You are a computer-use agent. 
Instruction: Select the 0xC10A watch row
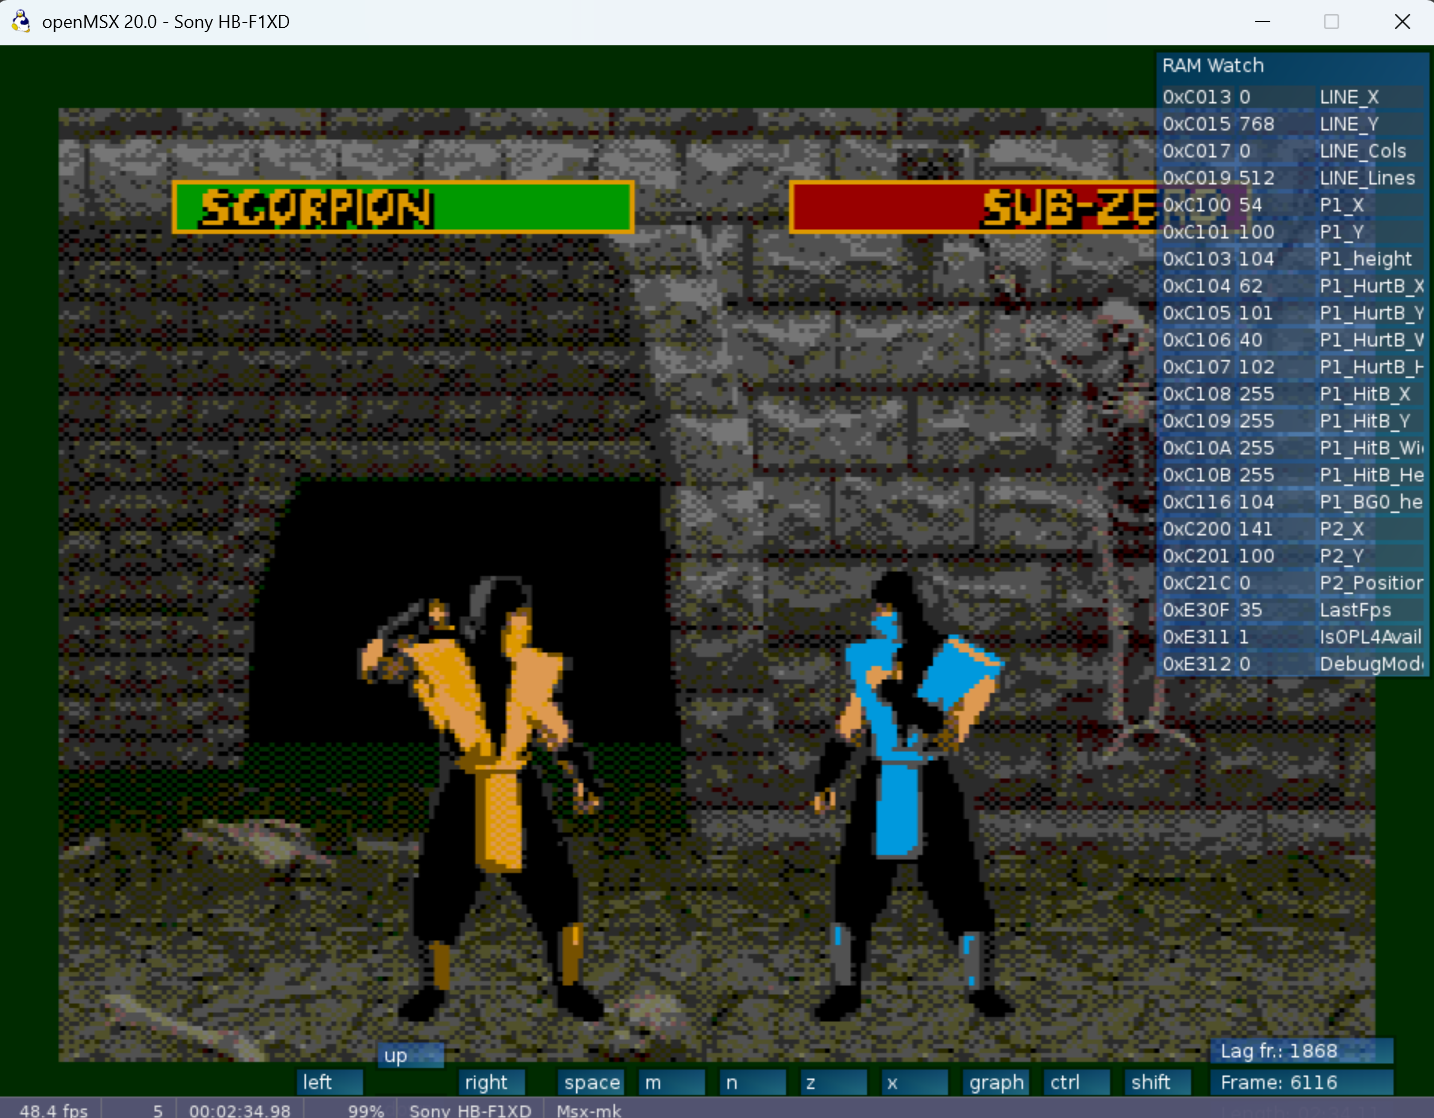1292,448
